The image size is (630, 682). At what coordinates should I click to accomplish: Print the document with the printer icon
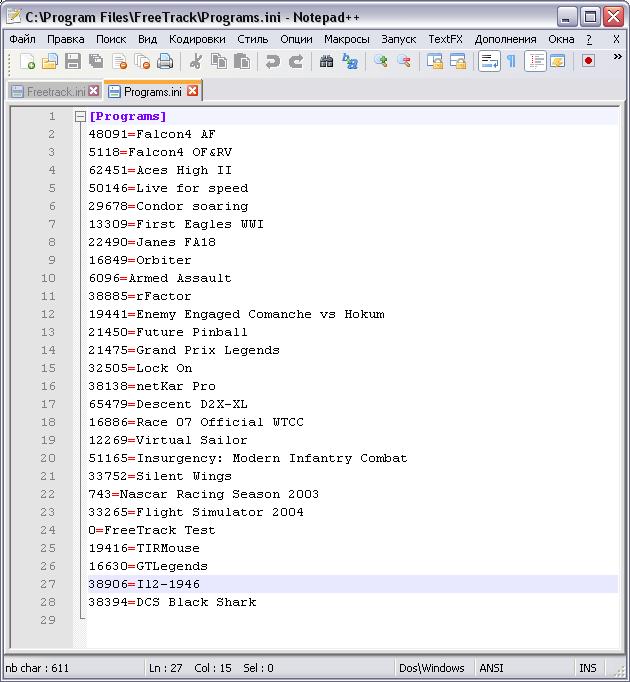point(165,61)
